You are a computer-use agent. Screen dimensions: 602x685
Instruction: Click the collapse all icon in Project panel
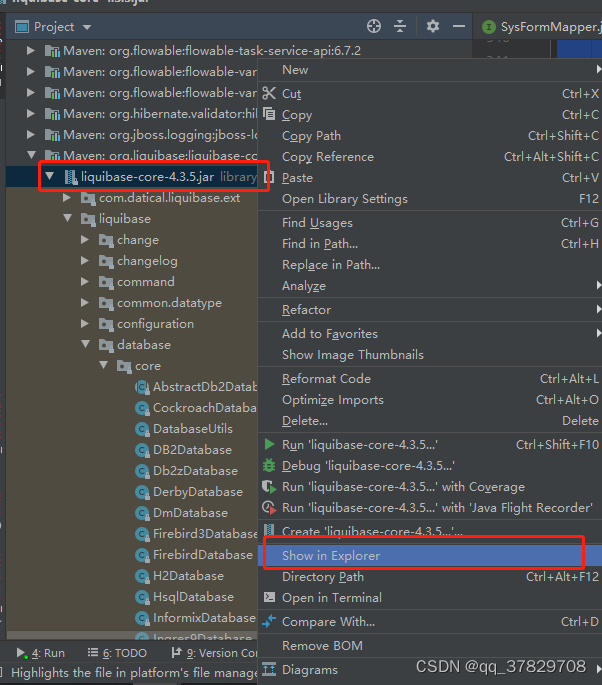point(400,27)
